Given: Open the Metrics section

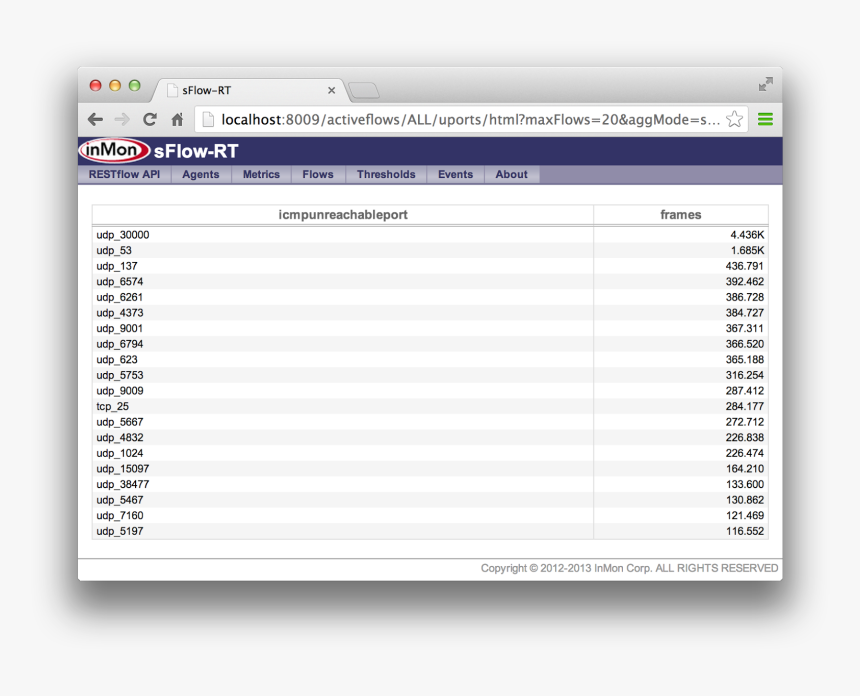Looking at the screenshot, I should pyautogui.click(x=261, y=174).
